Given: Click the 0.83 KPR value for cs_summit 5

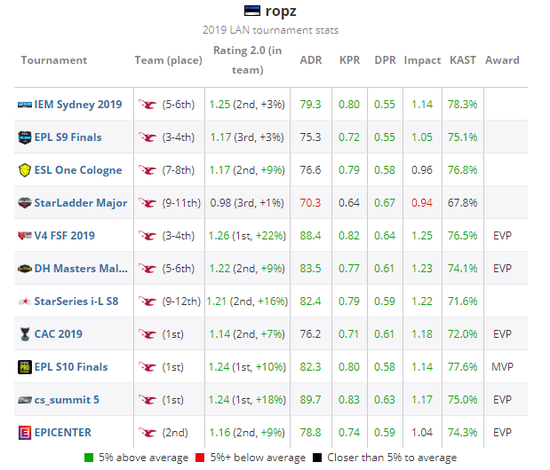Looking at the screenshot, I should 349,400.
